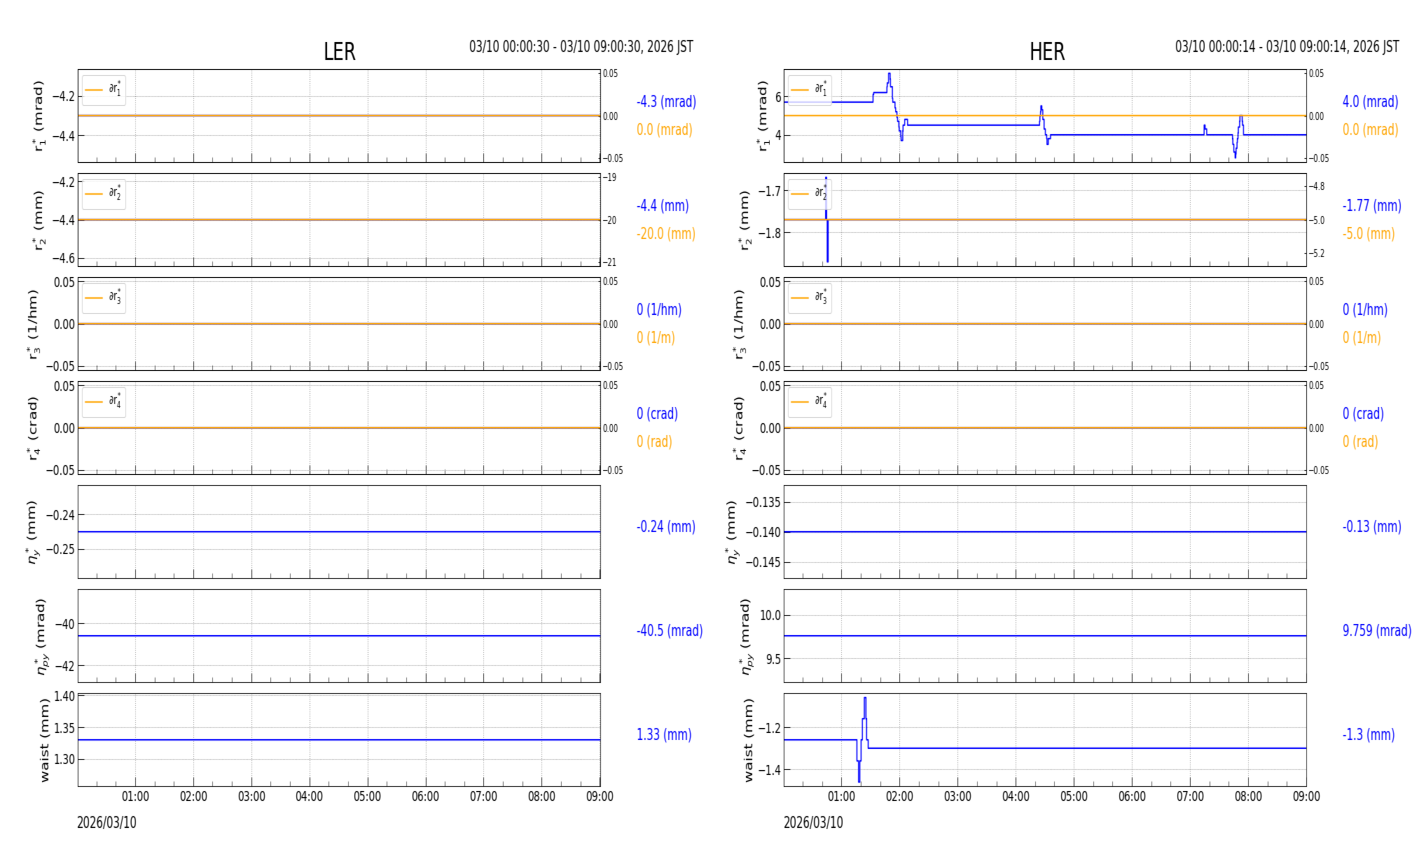Click the ∂r2* legend entry in the HER plot
The width and height of the screenshot is (1412, 864).
[x=810, y=194]
